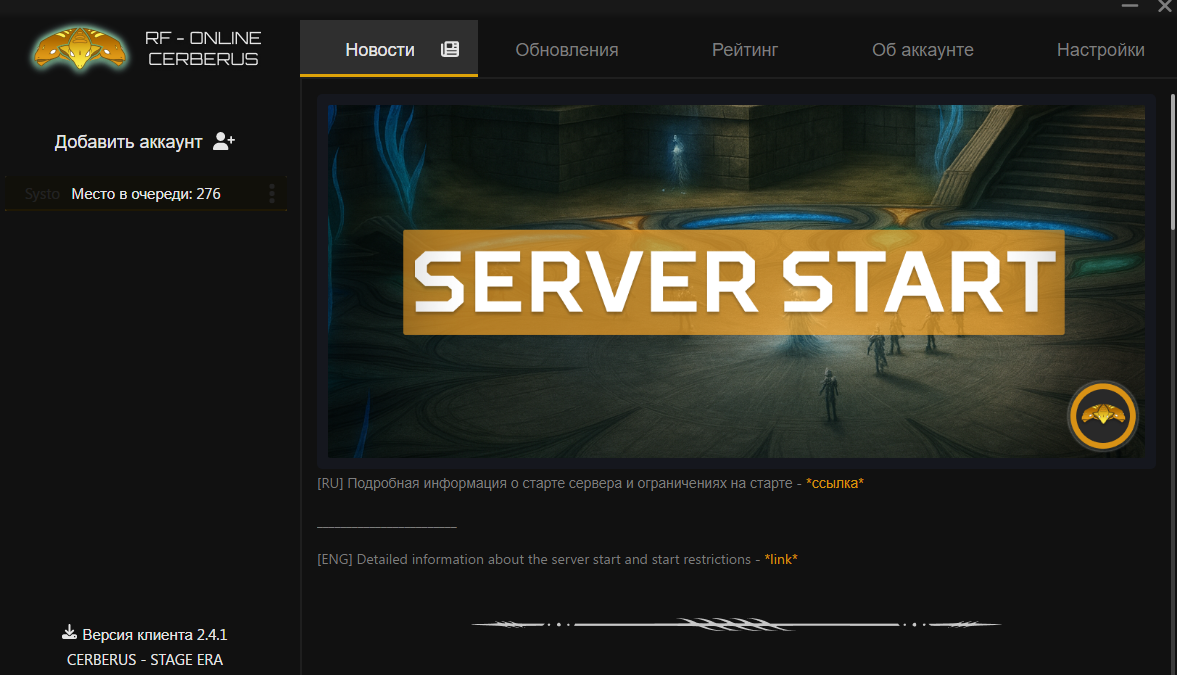Follow the *link* hyperlink in the English news text
1177x675 pixels.
tap(781, 559)
